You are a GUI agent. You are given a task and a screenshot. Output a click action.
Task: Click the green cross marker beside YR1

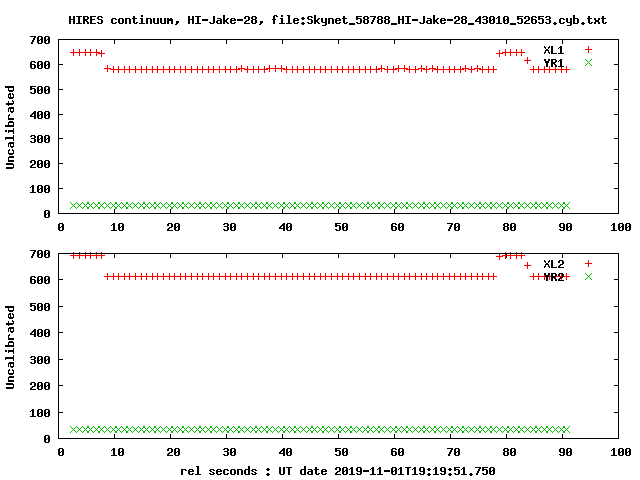tap(588, 62)
